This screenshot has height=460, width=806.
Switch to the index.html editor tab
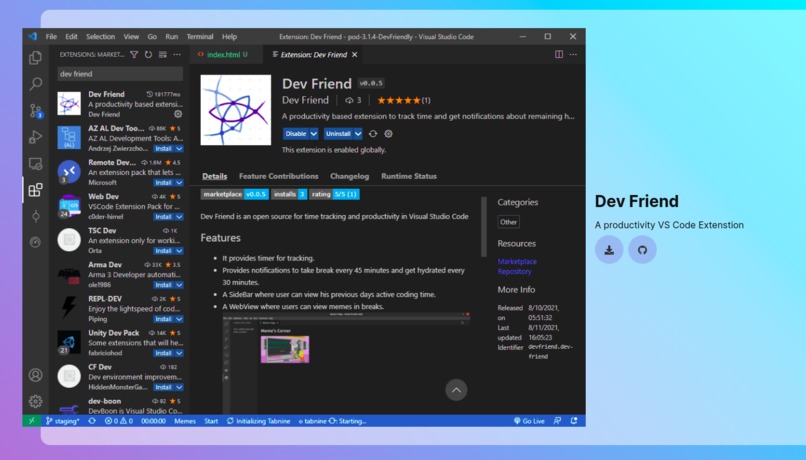point(226,54)
